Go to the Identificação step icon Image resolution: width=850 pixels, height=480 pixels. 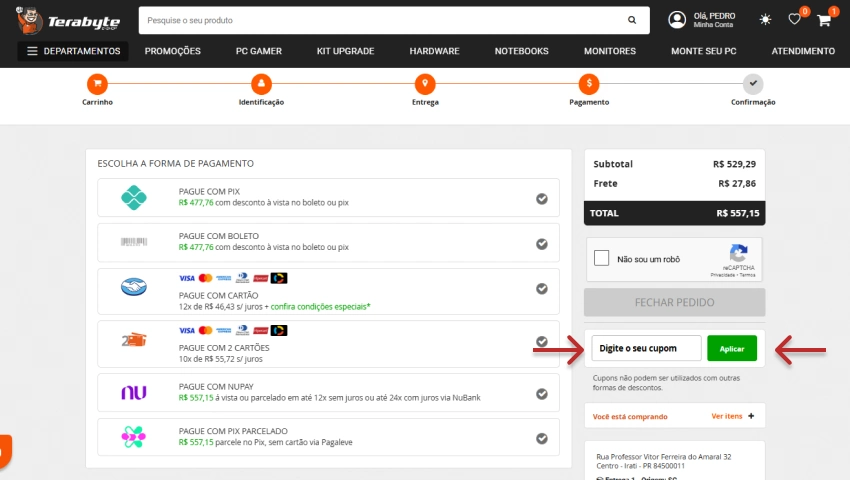click(261, 84)
